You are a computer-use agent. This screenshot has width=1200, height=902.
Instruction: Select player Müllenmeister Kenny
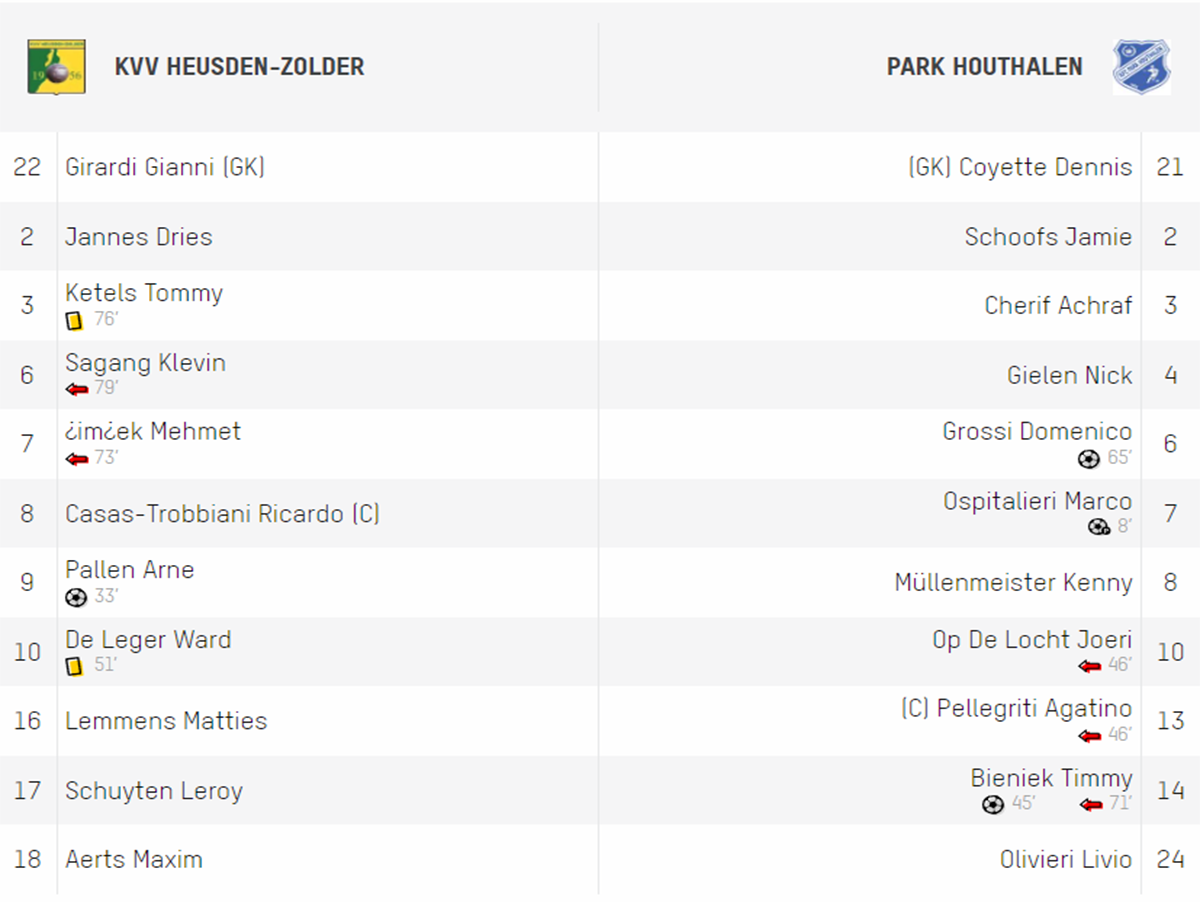(1013, 583)
